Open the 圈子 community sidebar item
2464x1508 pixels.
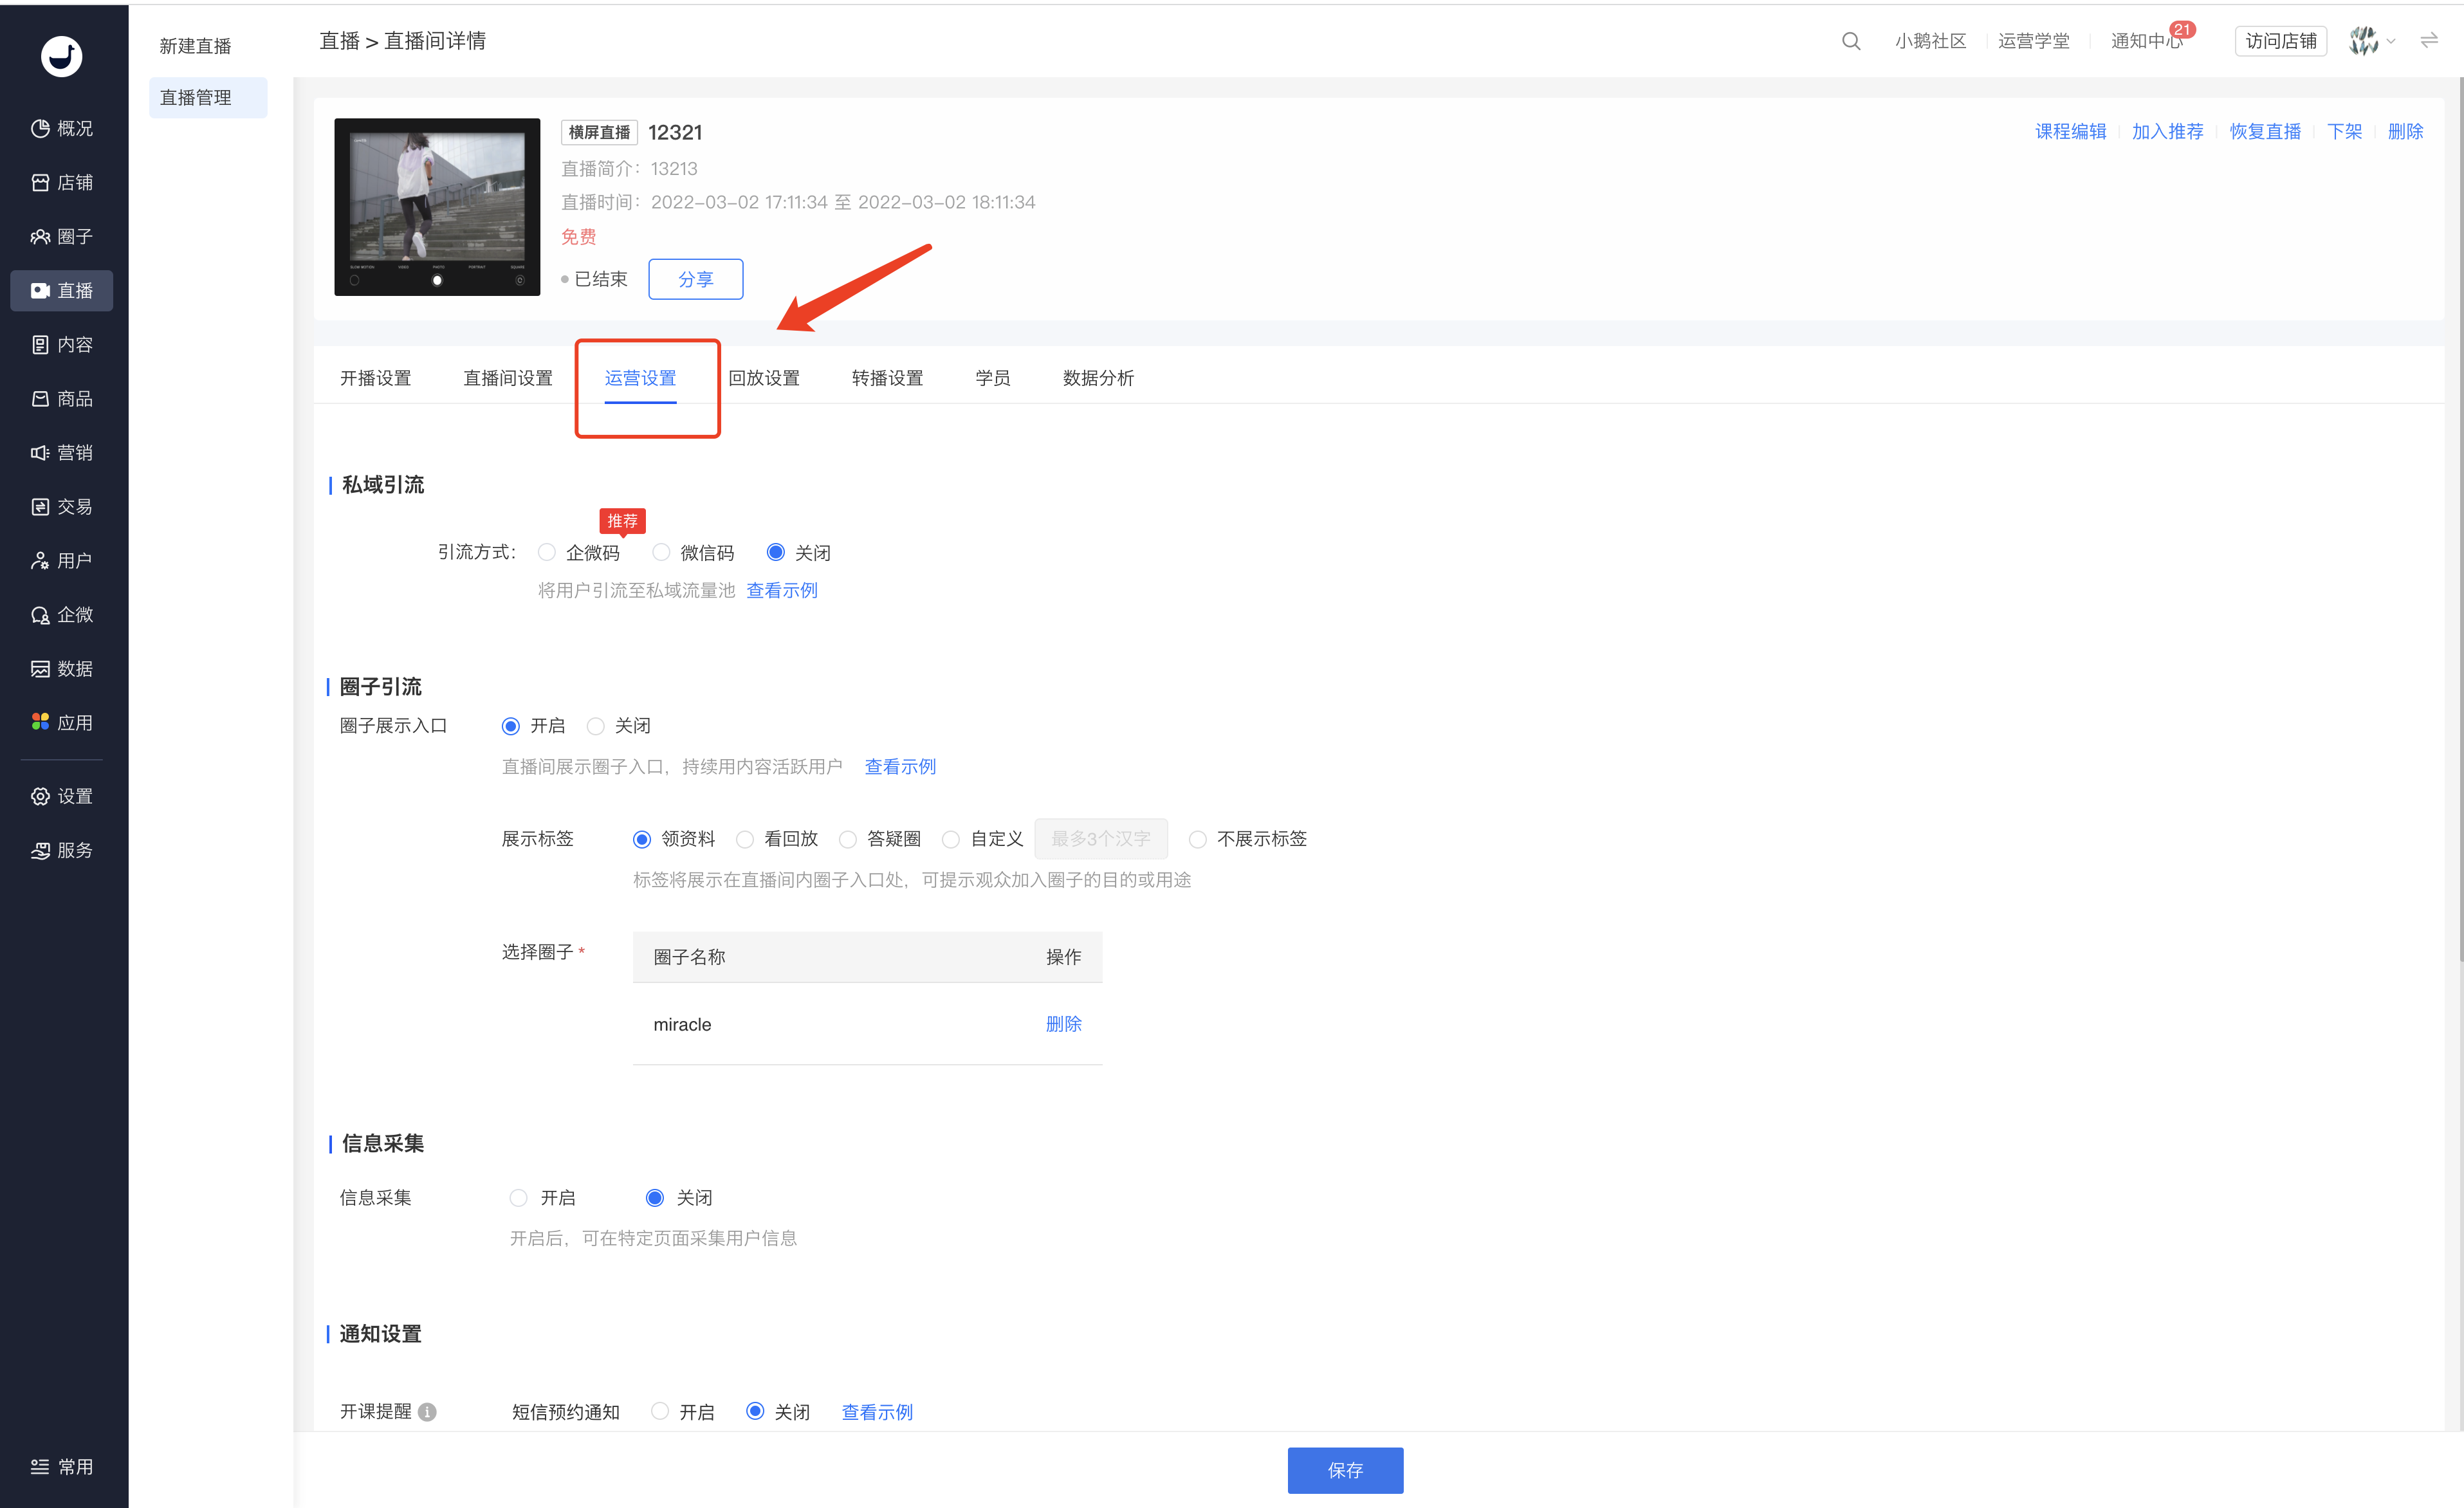[62, 236]
